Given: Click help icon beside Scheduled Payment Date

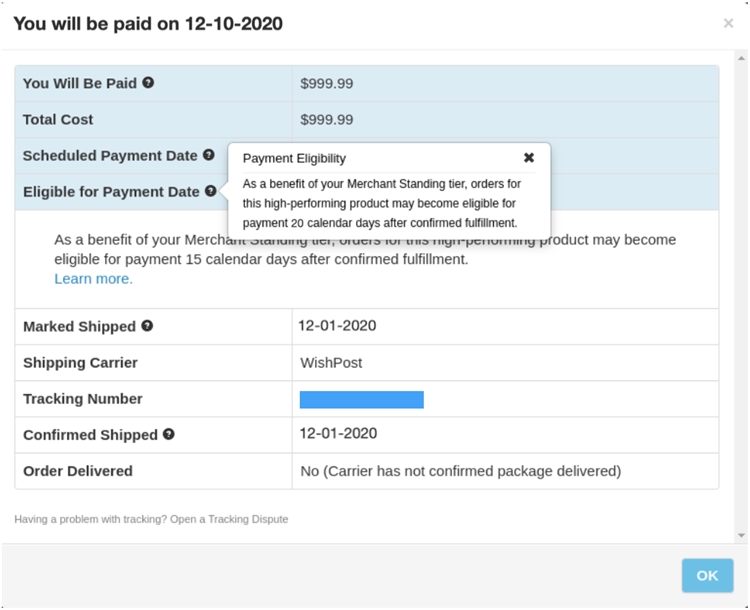Looking at the screenshot, I should (x=209, y=155).
